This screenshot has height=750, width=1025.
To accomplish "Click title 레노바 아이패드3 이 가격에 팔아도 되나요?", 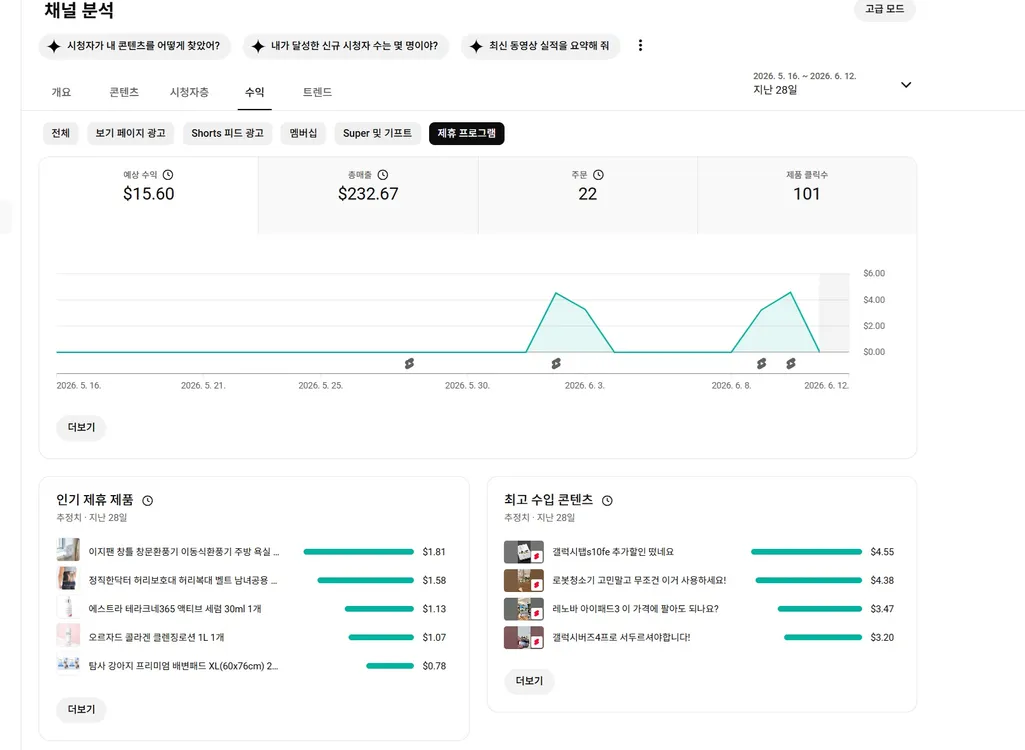I will (x=635, y=609).
